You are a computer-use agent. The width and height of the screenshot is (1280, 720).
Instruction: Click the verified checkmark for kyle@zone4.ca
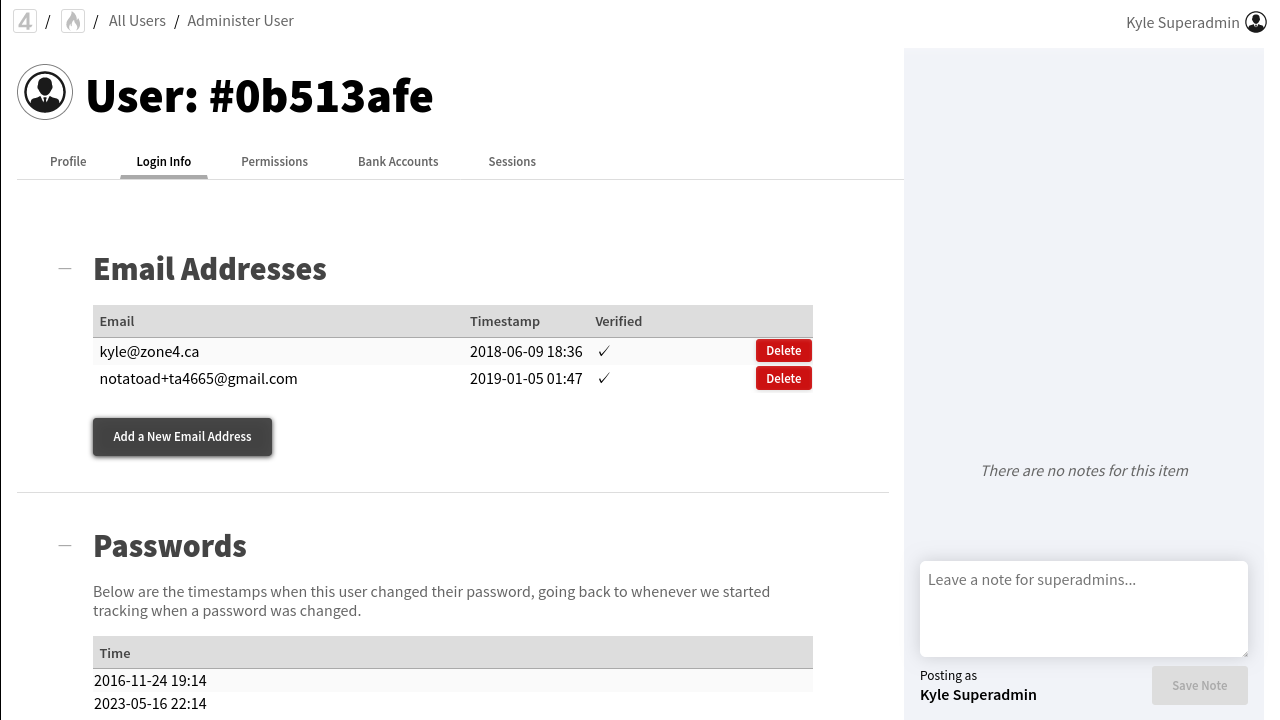[x=604, y=352]
